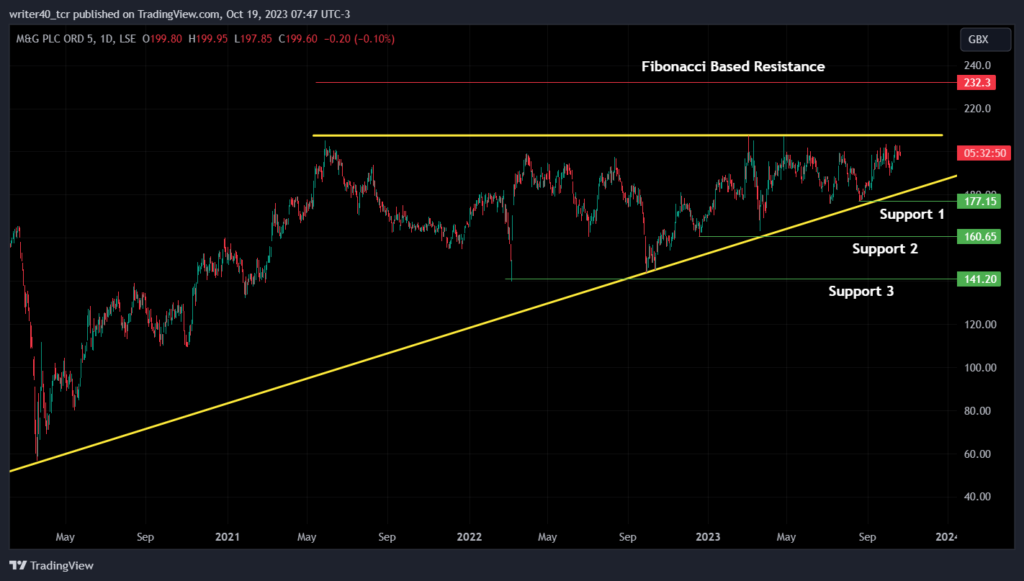
Task: Click the 2023 time axis label
Action: point(708,537)
